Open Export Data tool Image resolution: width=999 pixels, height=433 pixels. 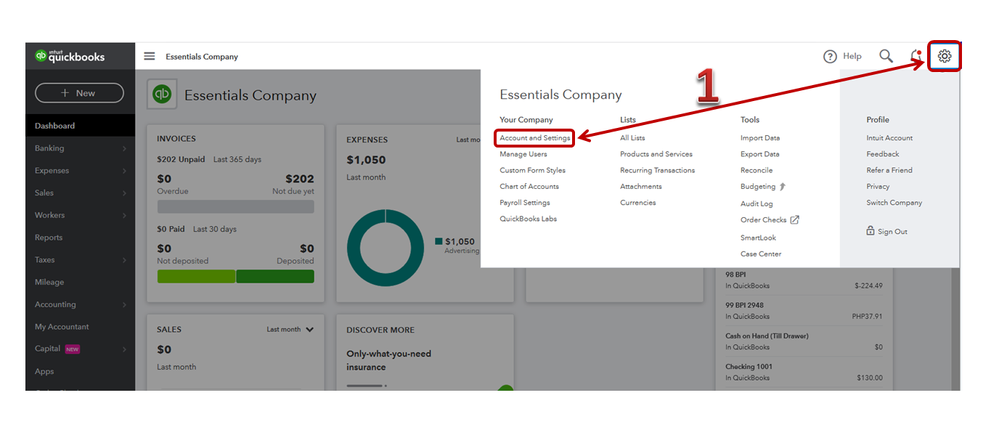coord(760,154)
